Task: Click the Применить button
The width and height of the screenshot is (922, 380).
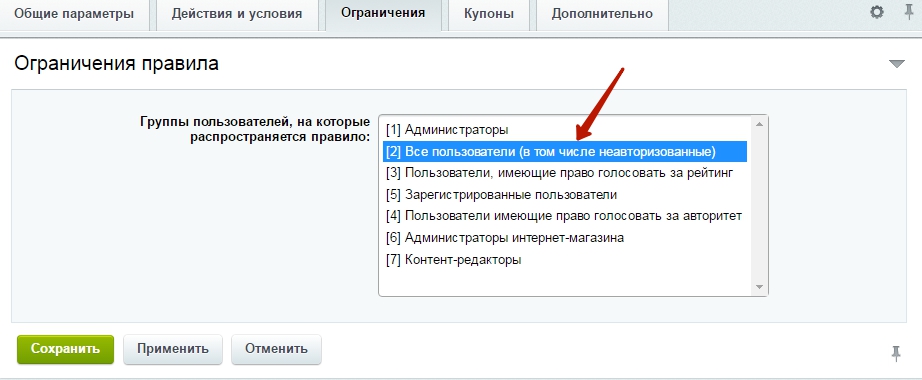Action: tap(173, 349)
